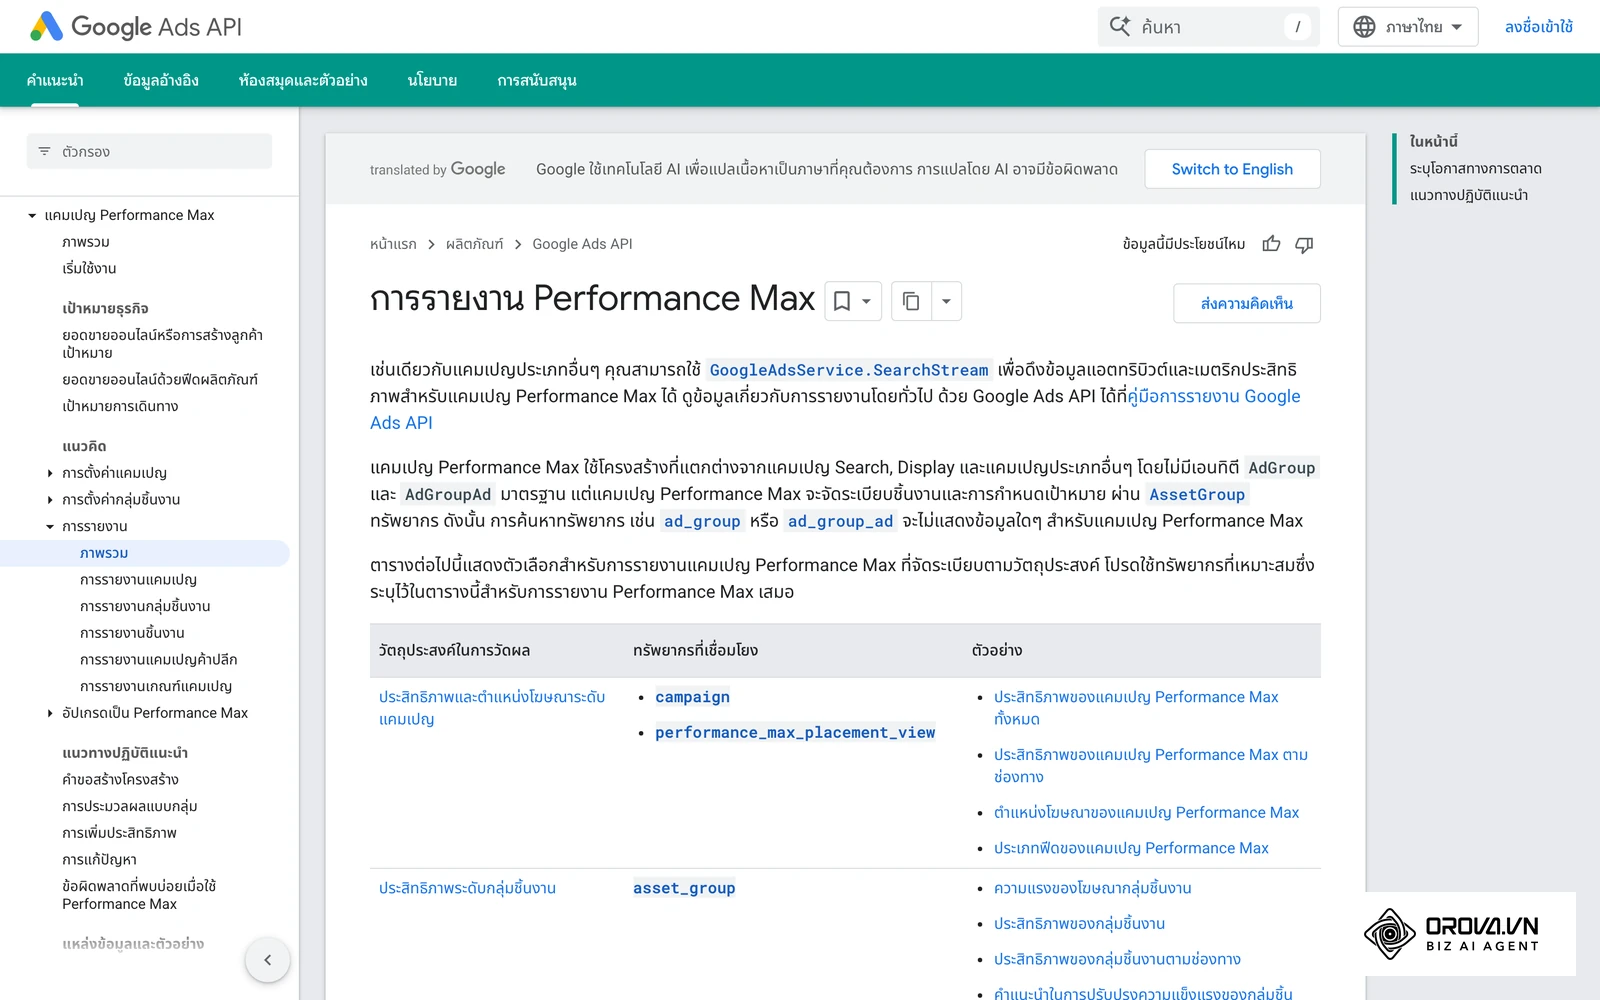Bookmark this page with the bookmark icon

pos(842,301)
